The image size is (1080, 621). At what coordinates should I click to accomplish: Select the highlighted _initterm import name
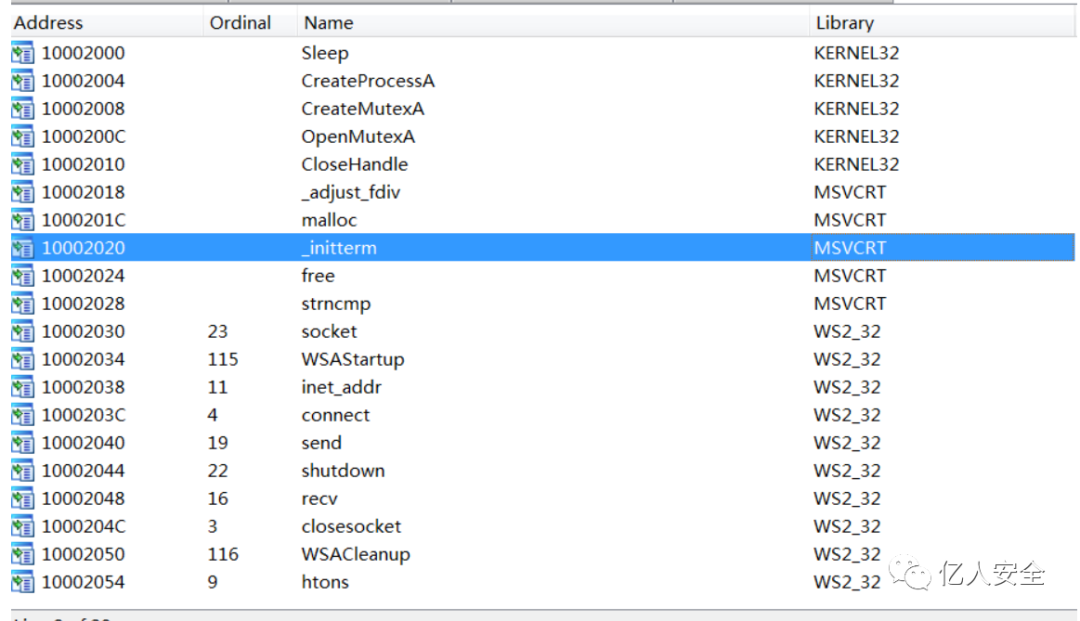(x=339, y=248)
